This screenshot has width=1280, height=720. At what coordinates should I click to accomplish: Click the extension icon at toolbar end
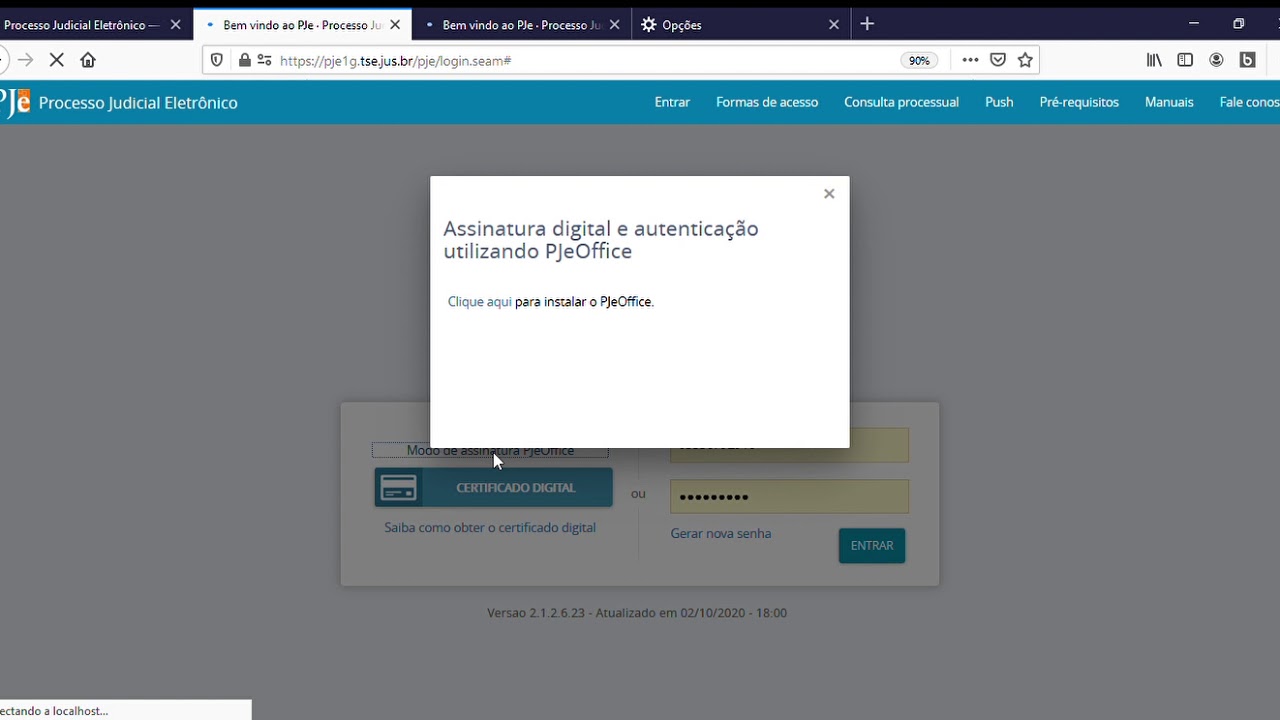point(1247,60)
